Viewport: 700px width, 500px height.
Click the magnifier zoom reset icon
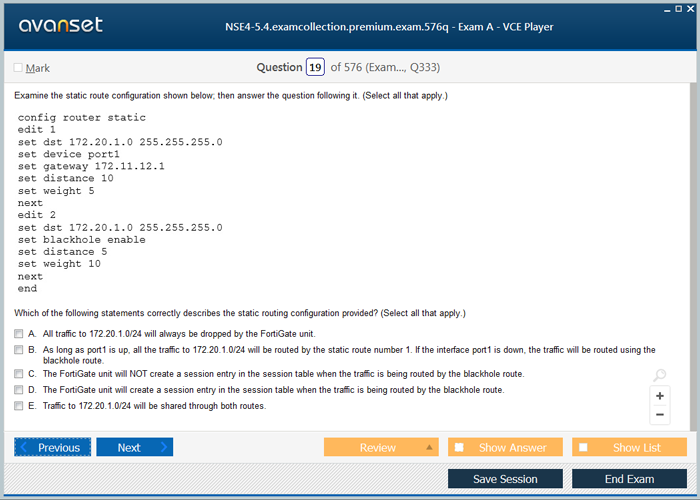[x=659, y=376]
